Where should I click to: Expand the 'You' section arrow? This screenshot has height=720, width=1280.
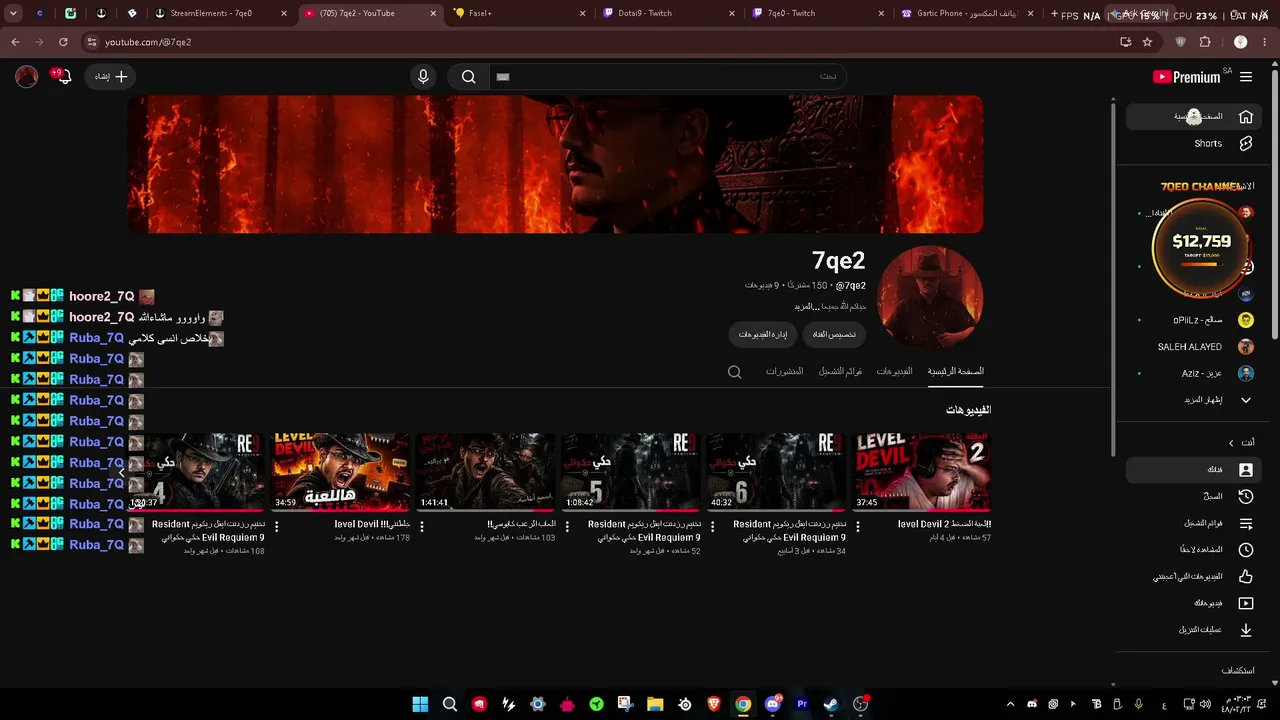pyautogui.click(x=1231, y=443)
